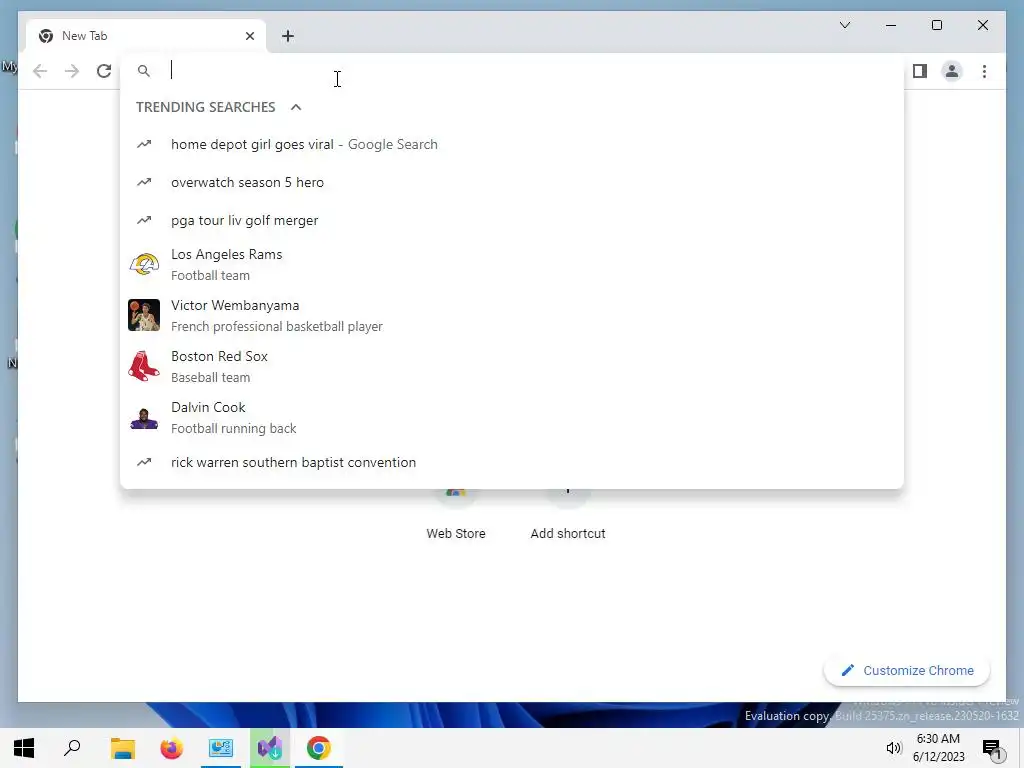Click the trending arrow beside 'home depot girl'
Screen dimensions: 1024x768
pyautogui.click(x=144, y=144)
